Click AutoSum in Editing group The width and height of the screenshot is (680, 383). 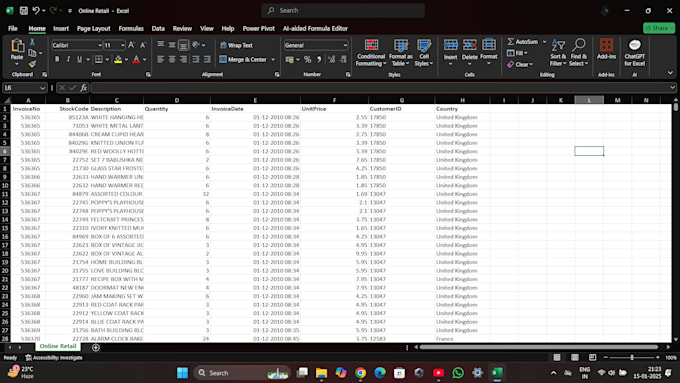pos(523,42)
